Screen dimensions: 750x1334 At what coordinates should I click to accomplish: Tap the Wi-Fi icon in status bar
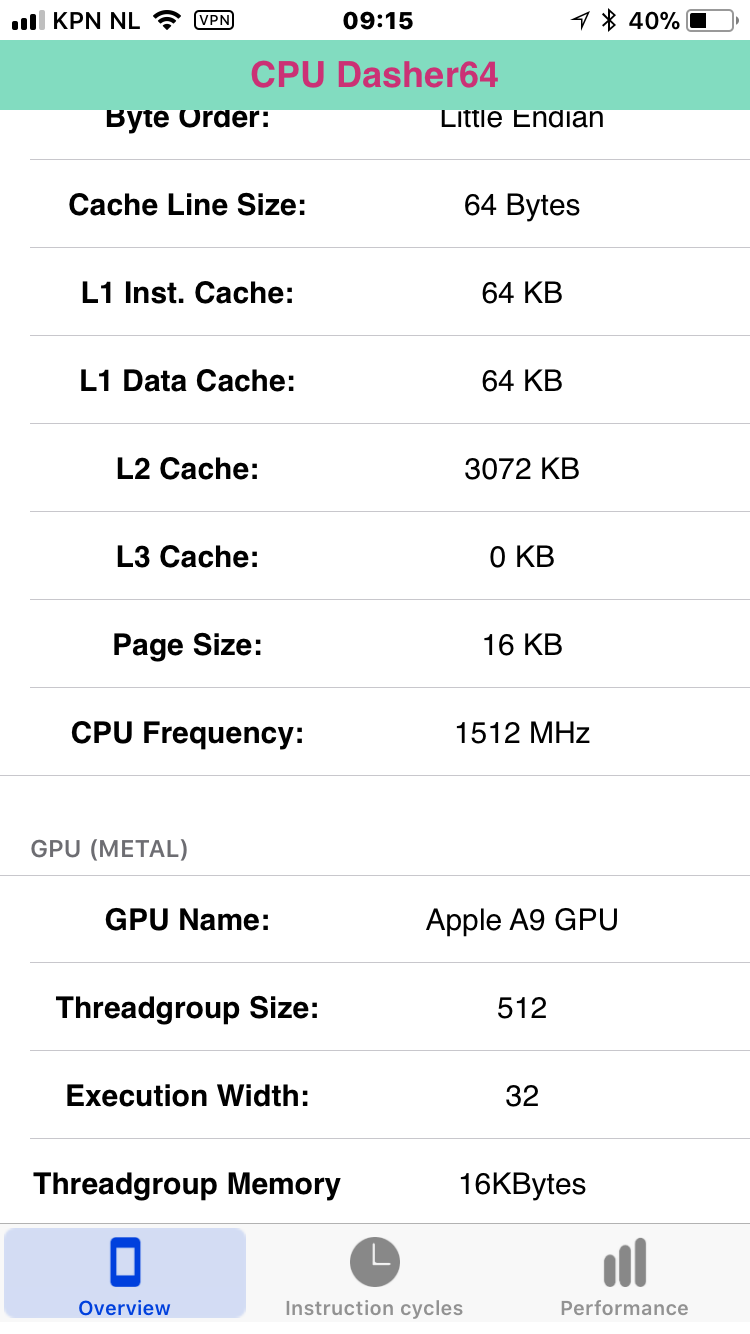[x=168, y=20]
